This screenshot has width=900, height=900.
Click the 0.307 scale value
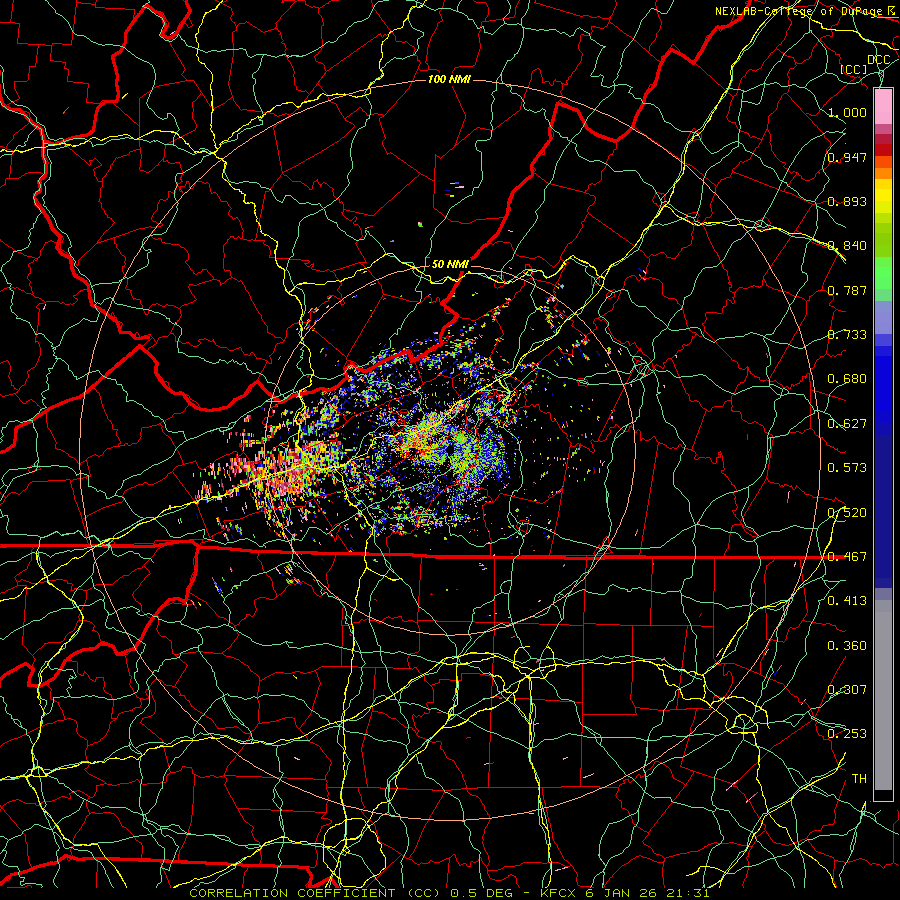tap(847, 690)
